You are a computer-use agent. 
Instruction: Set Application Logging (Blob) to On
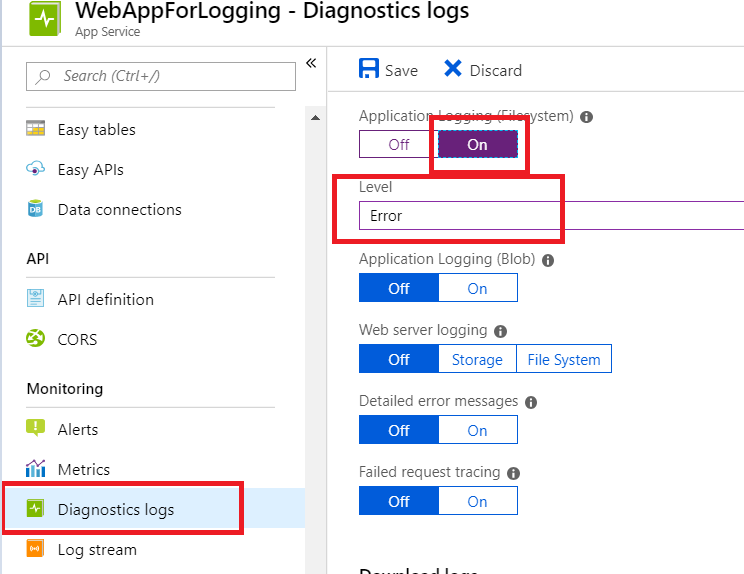click(x=478, y=287)
